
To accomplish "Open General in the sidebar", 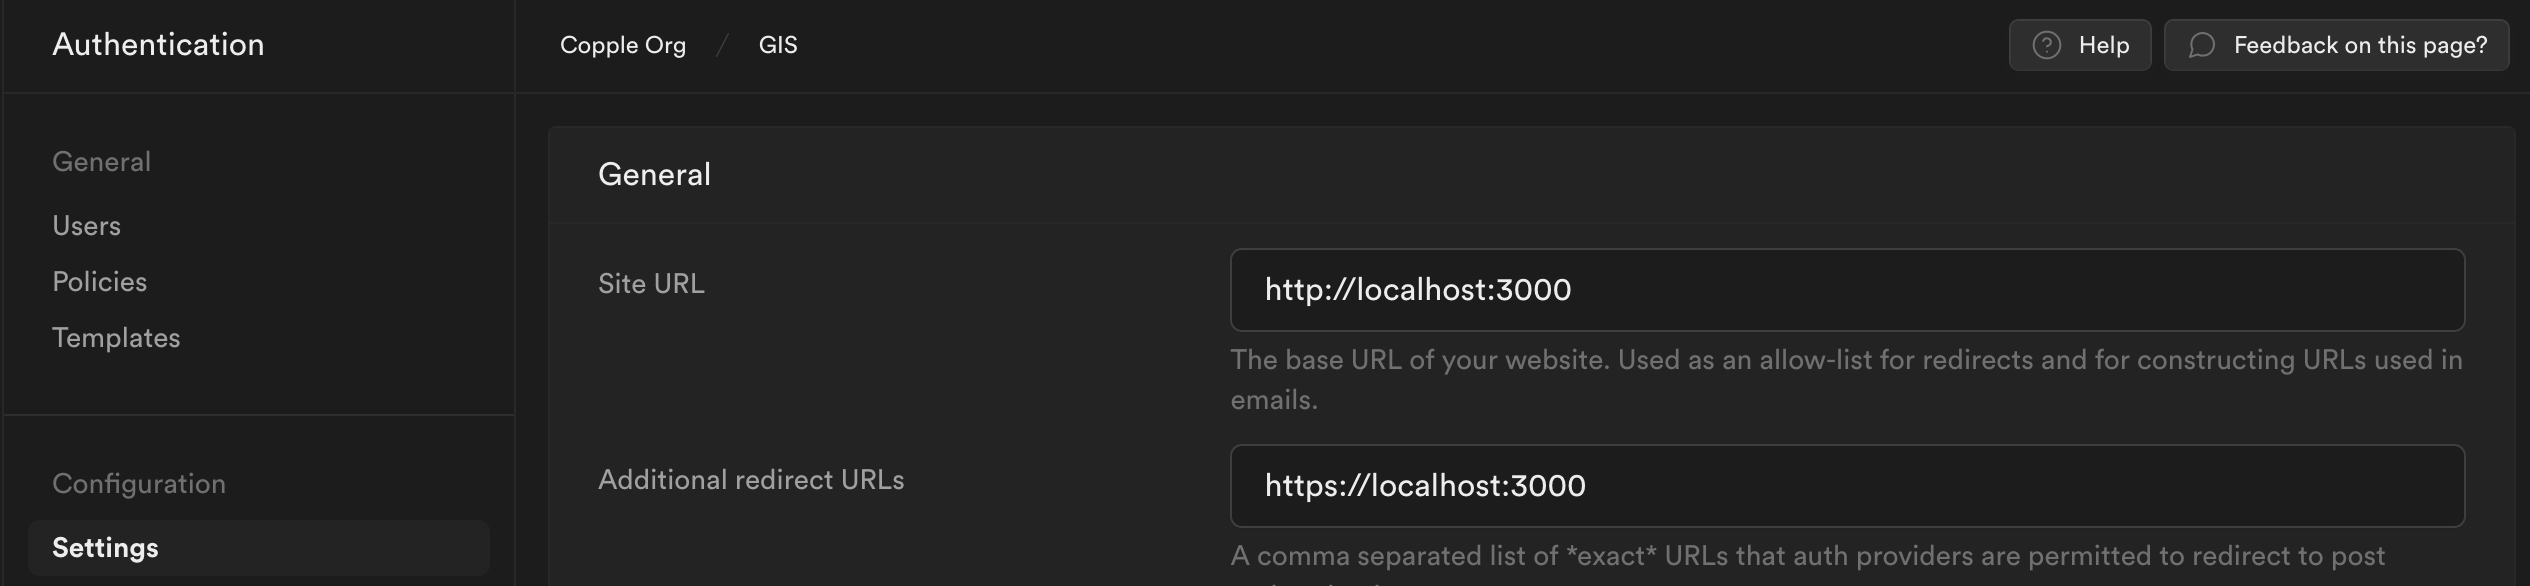I will [x=102, y=161].
